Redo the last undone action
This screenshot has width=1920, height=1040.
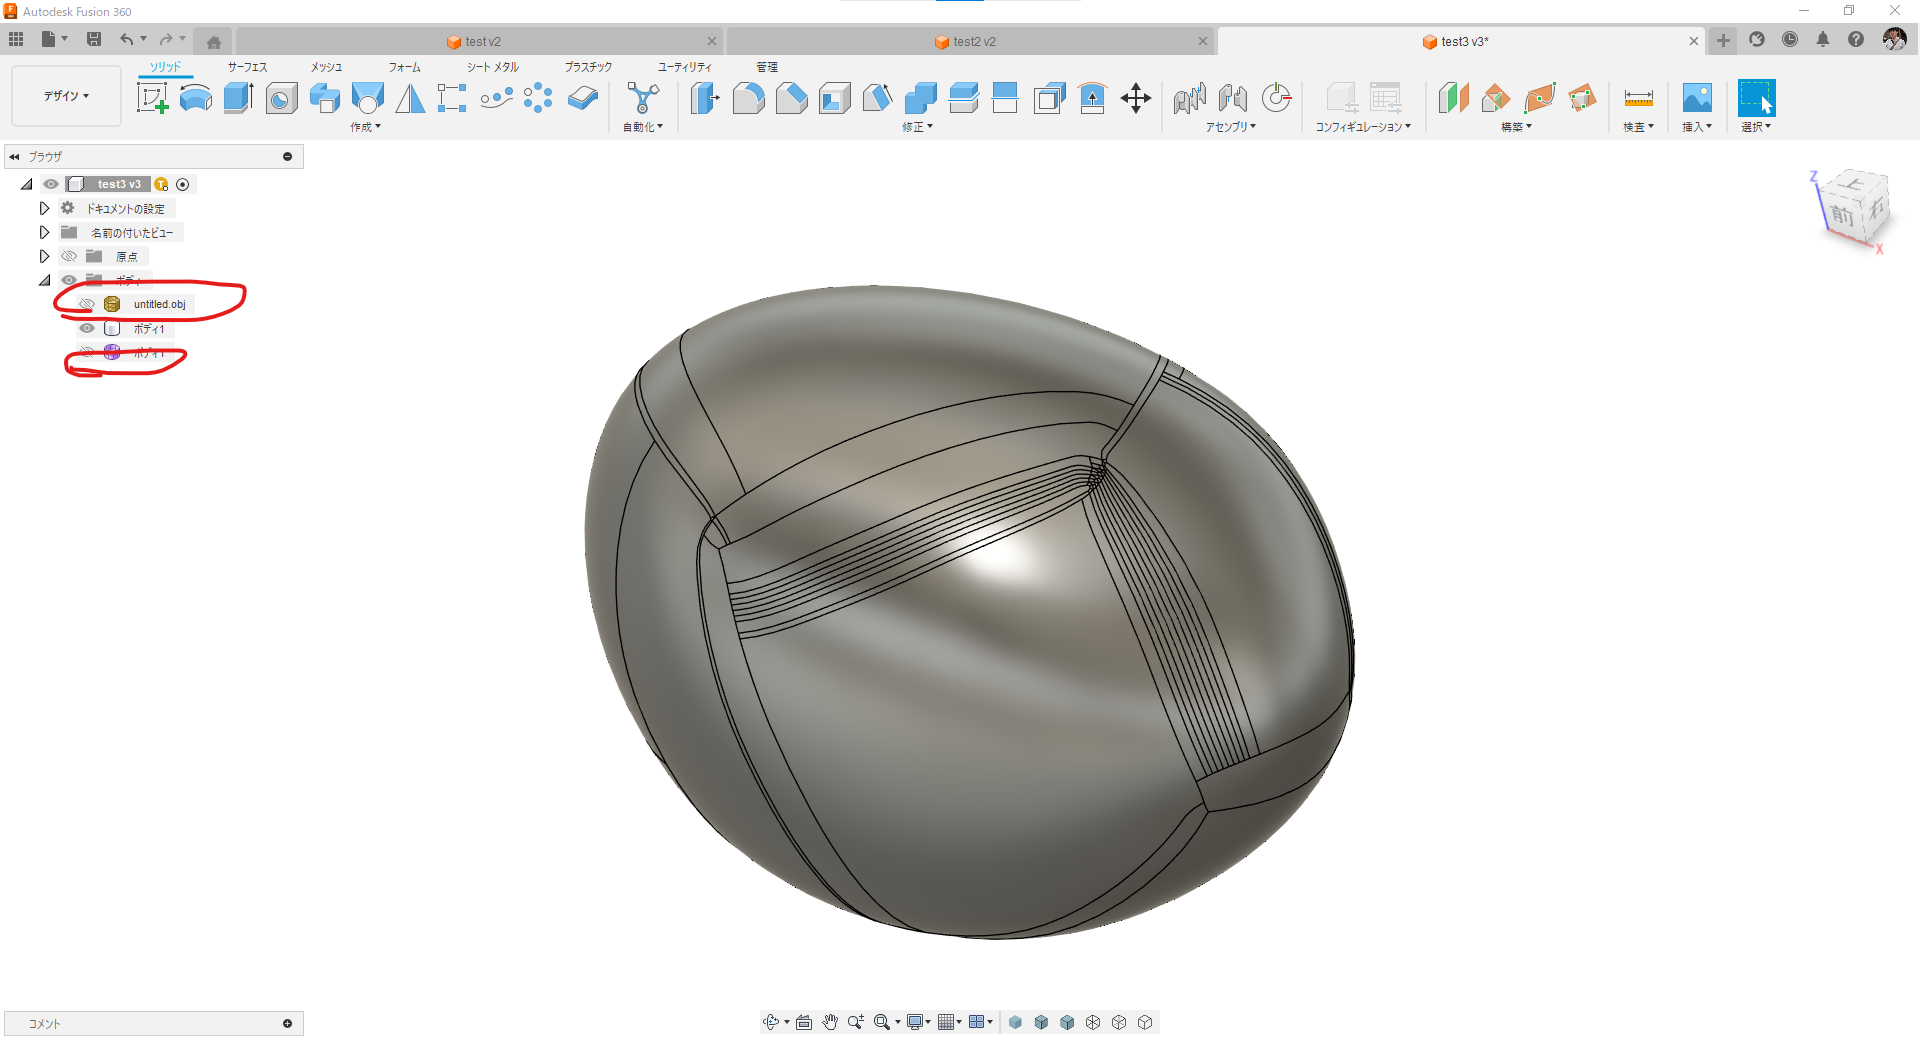point(166,39)
